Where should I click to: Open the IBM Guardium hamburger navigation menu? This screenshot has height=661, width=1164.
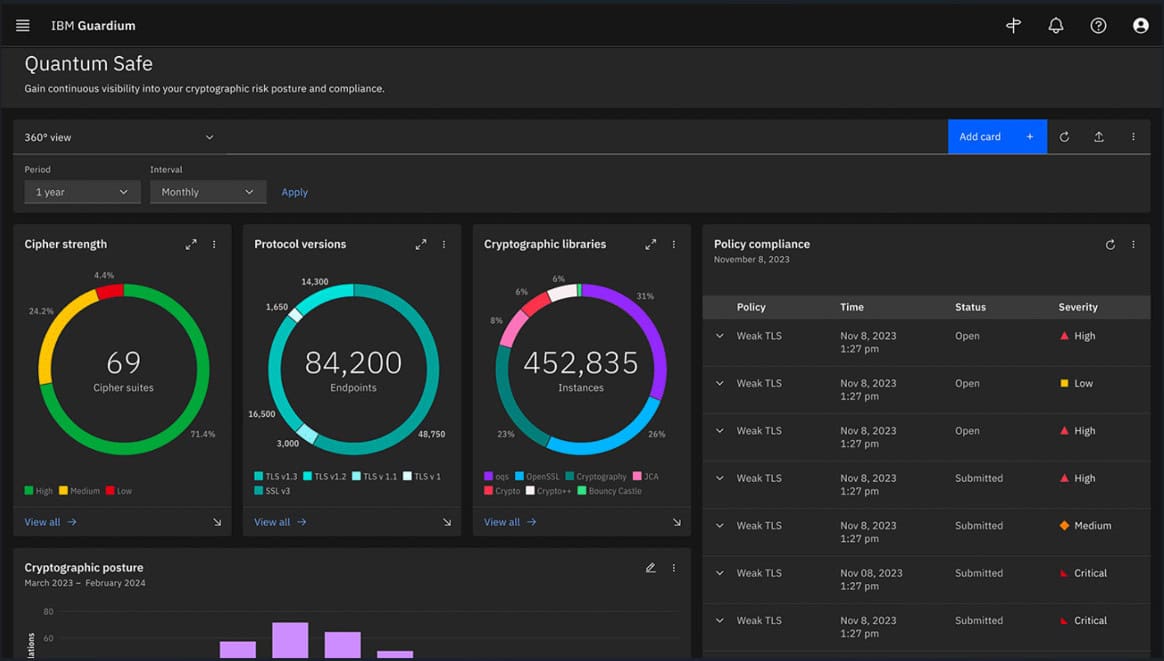tap(22, 25)
